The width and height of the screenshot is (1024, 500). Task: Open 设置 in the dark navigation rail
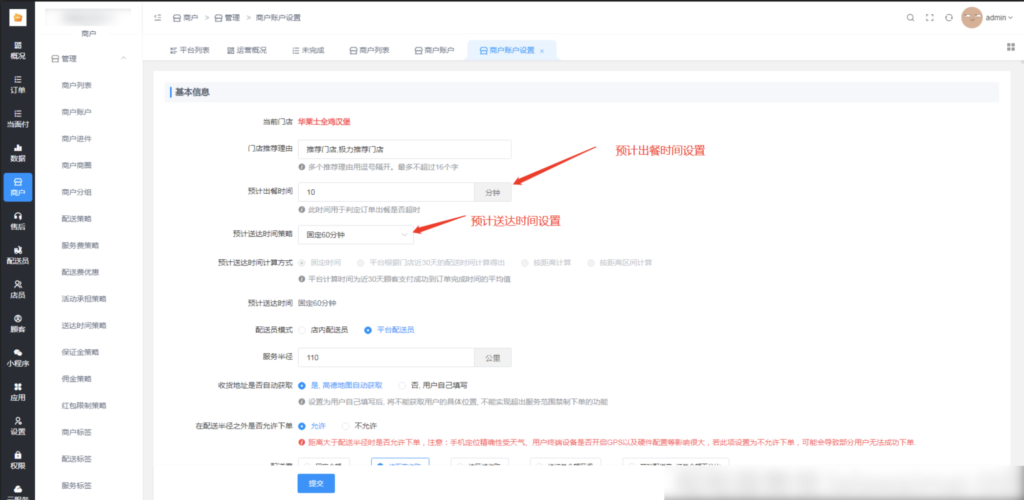tap(18, 426)
